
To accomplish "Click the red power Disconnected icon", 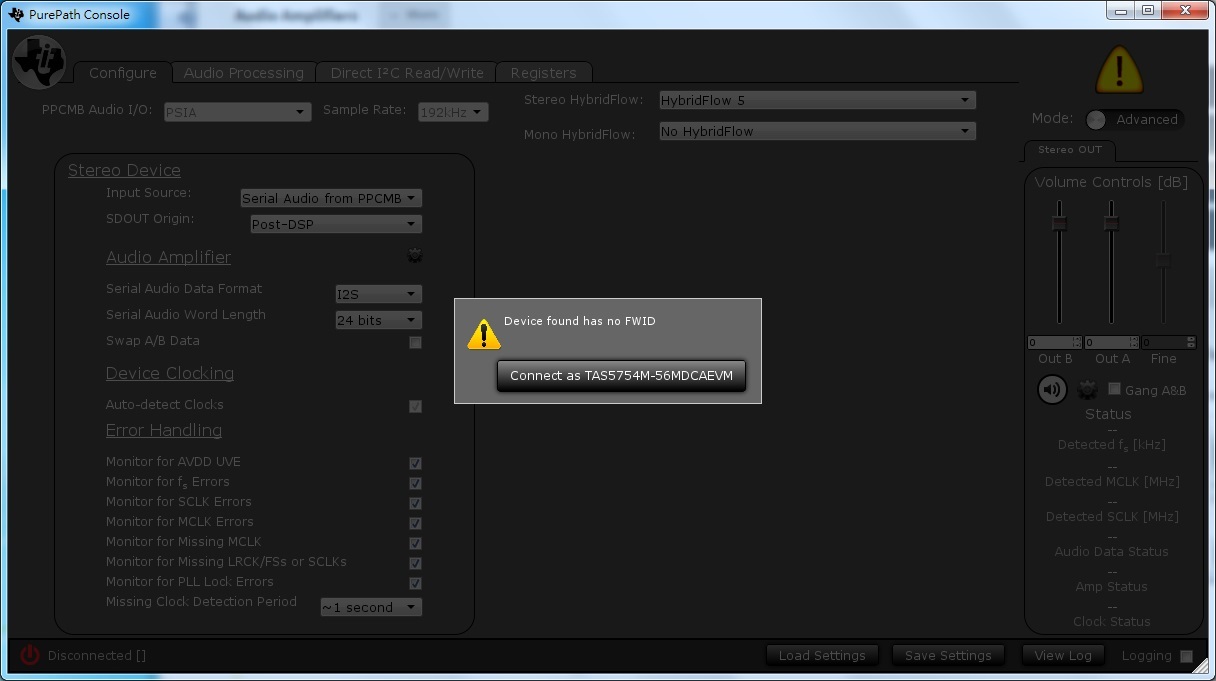I will pos(30,655).
